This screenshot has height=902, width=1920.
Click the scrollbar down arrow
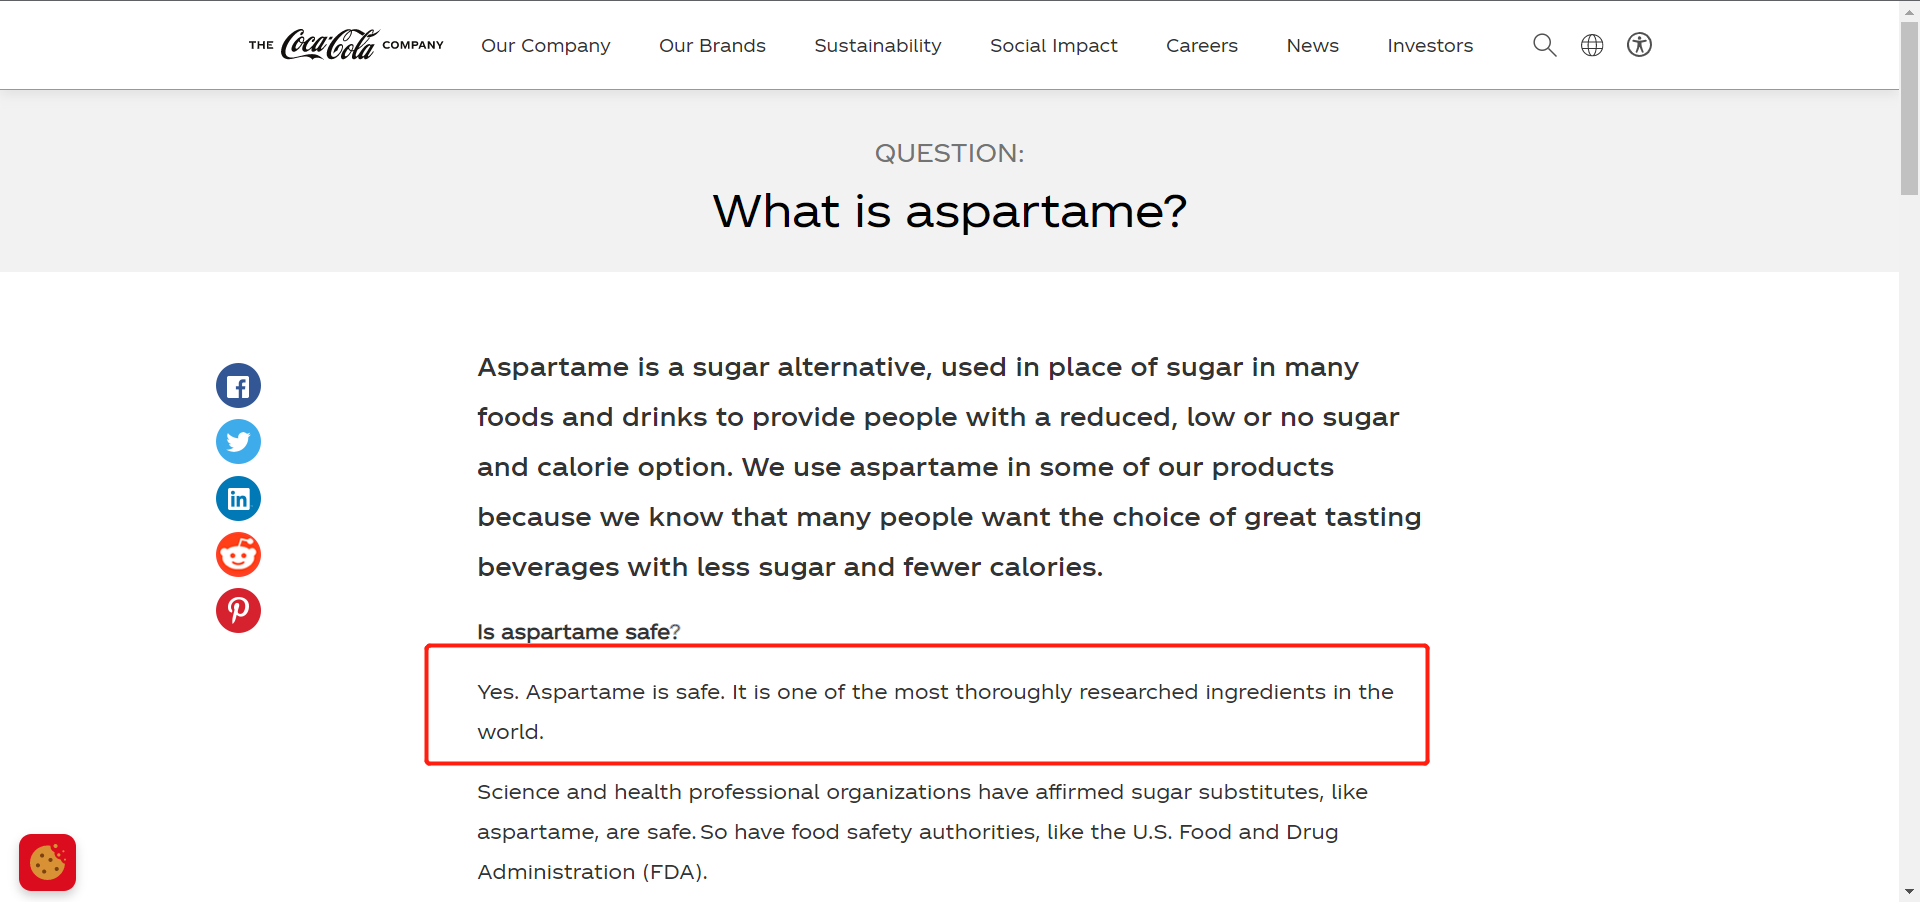(1909, 891)
